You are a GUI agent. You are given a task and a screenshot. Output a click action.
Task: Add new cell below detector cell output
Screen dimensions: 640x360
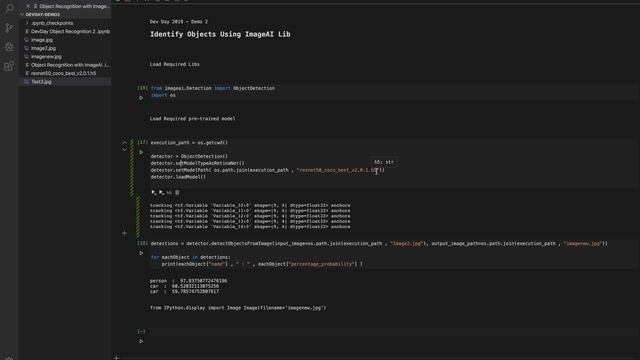[x=124, y=233]
